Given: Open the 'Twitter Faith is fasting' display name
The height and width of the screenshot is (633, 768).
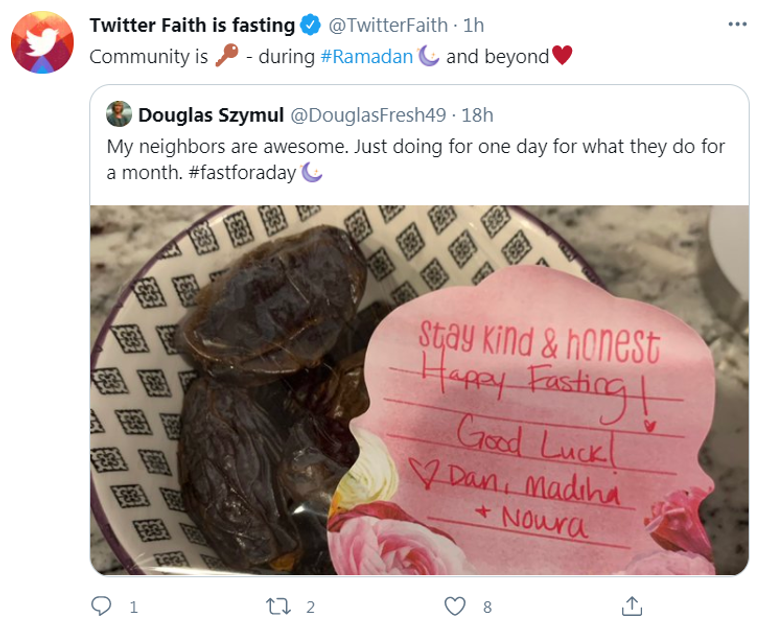Looking at the screenshot, I should pyautogui.click(x=192, y=25).
